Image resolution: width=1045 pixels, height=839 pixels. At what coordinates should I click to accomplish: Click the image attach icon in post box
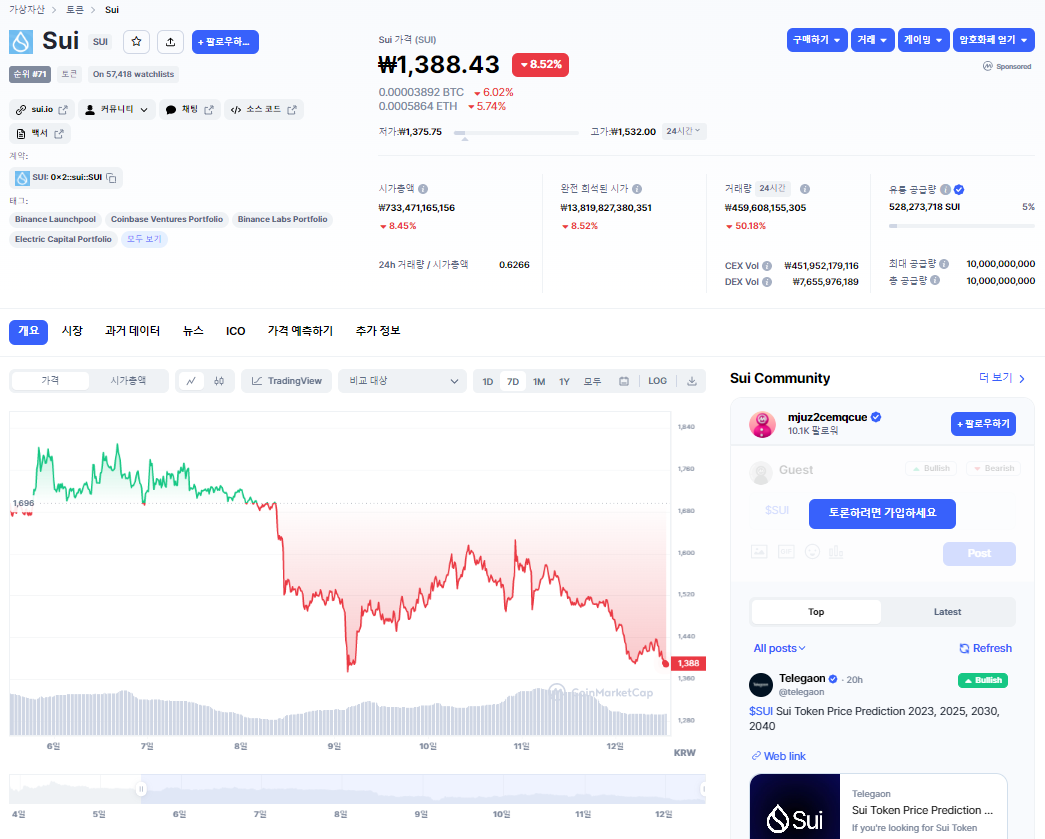tap(759, 552)
